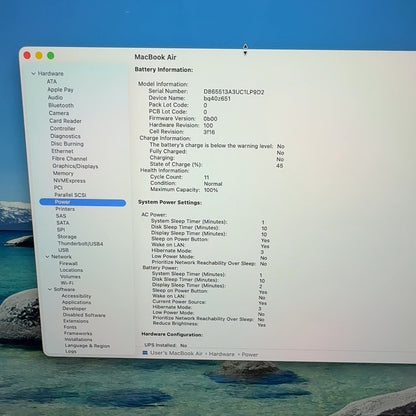Collapse the Hardware tree section
The height and width of the screenshot is (416, 416).
tap(33, 74)
